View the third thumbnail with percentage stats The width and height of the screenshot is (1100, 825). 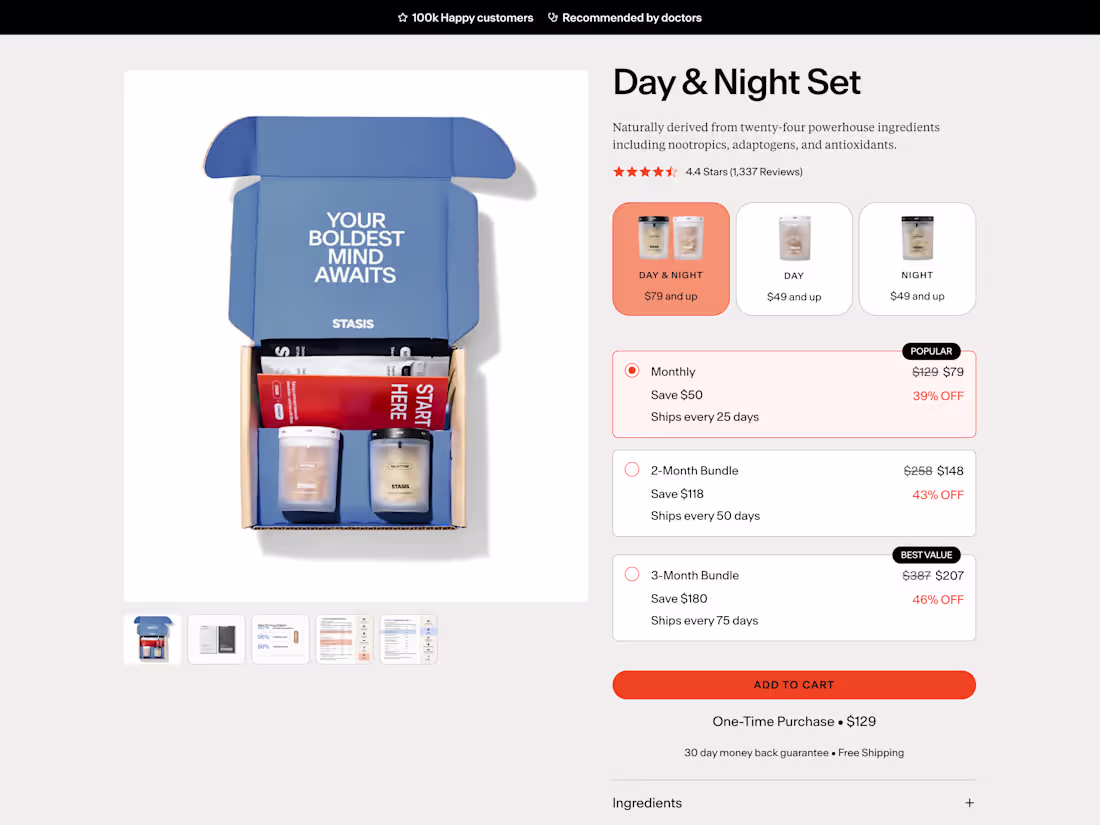(x=280, y=639)
